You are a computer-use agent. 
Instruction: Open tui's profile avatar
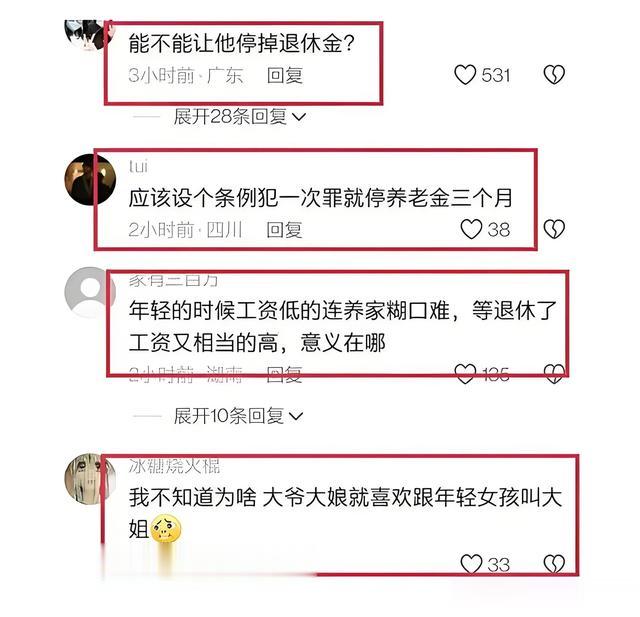tap(90, 180)
